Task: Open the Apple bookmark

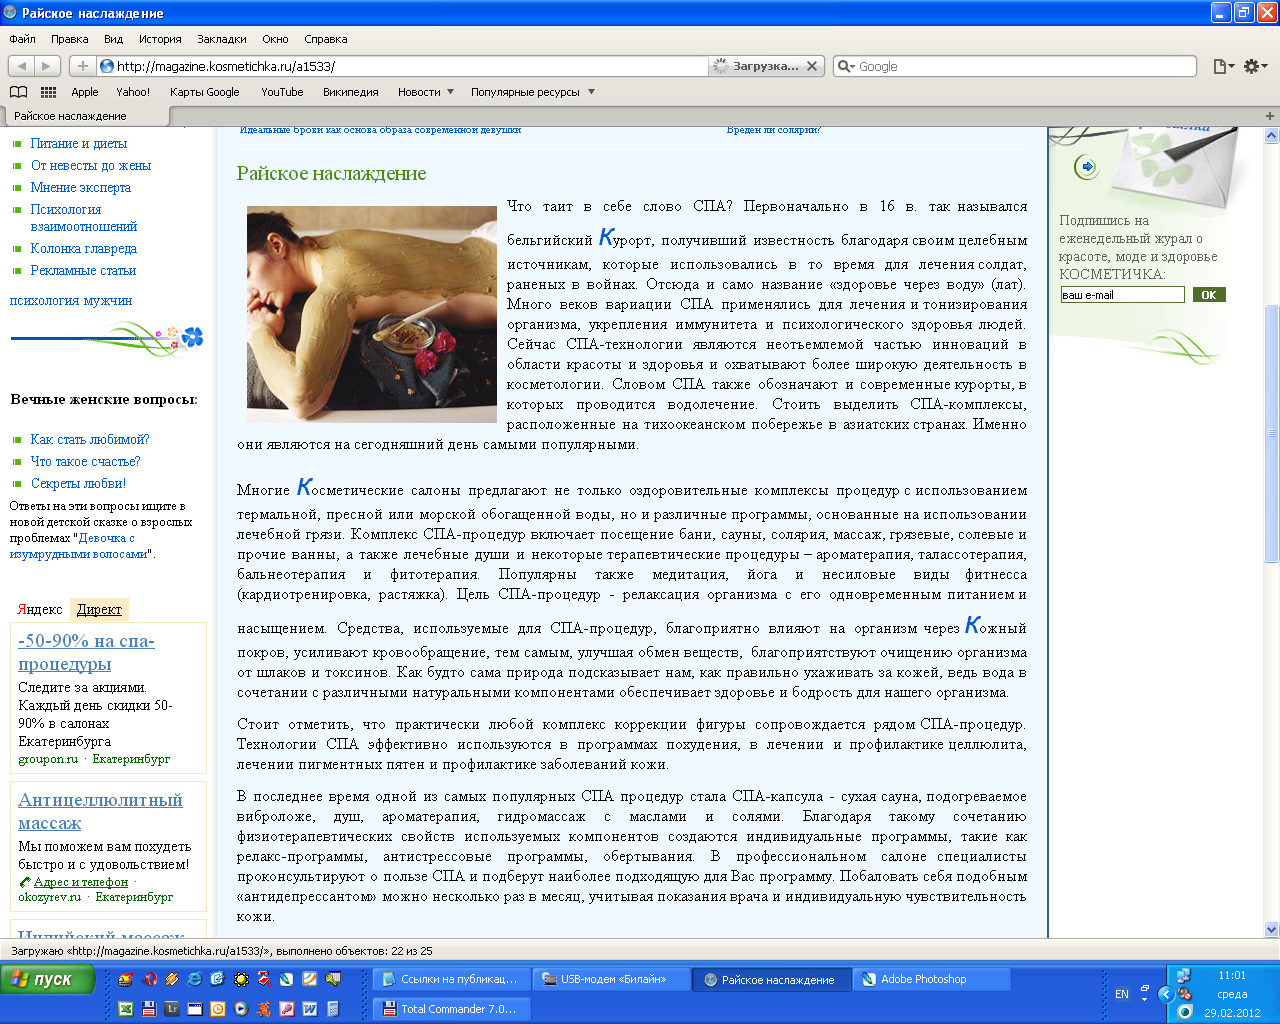Action: [85, 92]
